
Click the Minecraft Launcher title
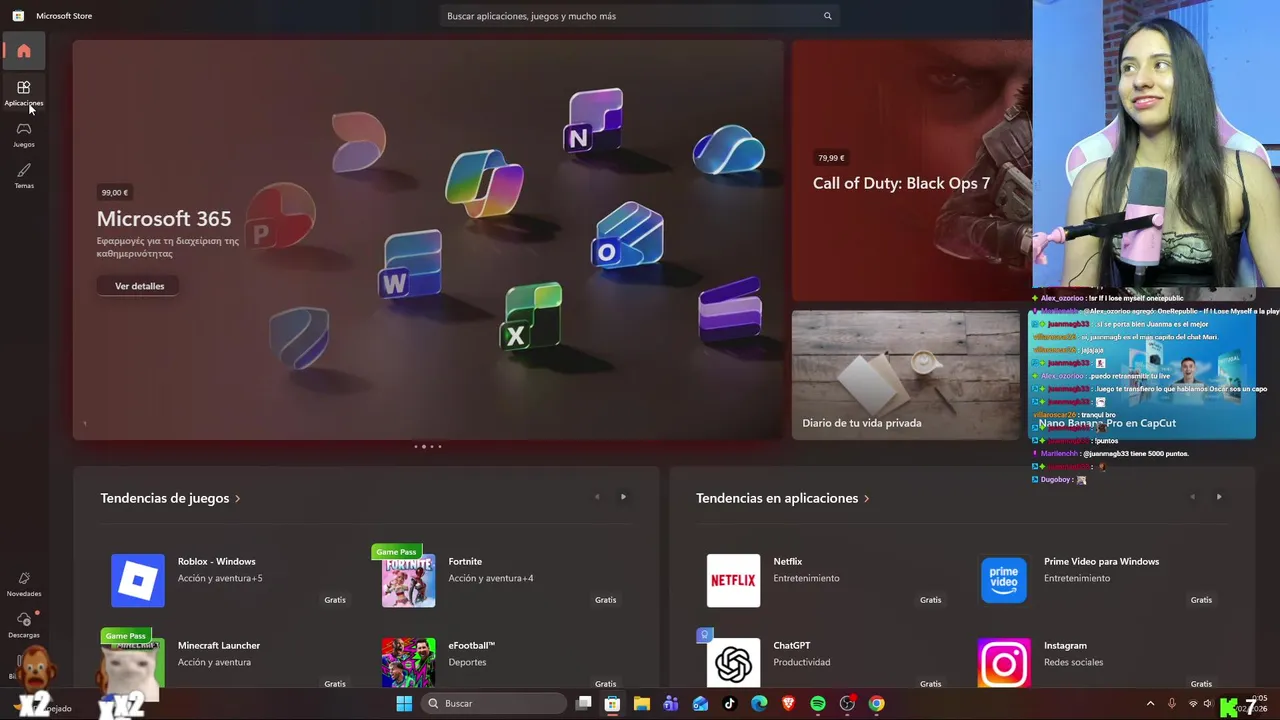point(219,645)
